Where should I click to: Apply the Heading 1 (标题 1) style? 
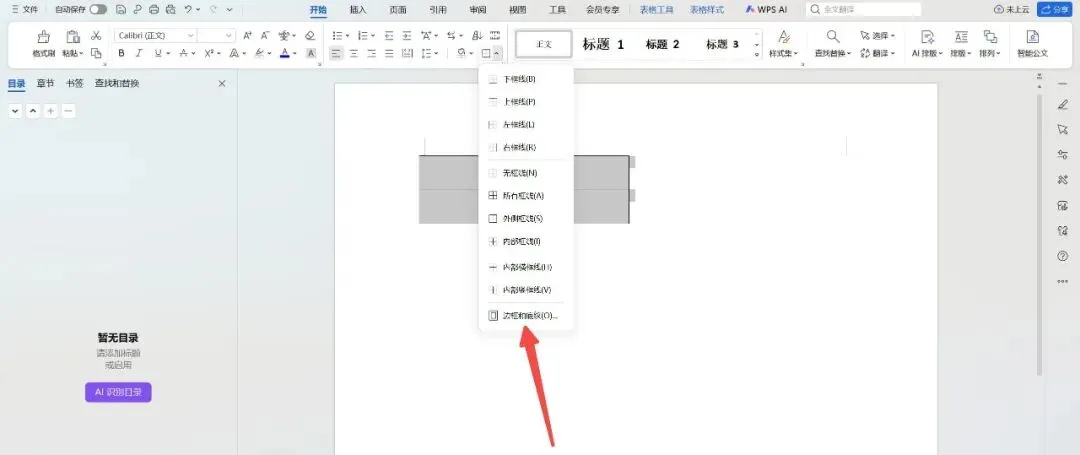pyautogui.click(x=603, y=44)
